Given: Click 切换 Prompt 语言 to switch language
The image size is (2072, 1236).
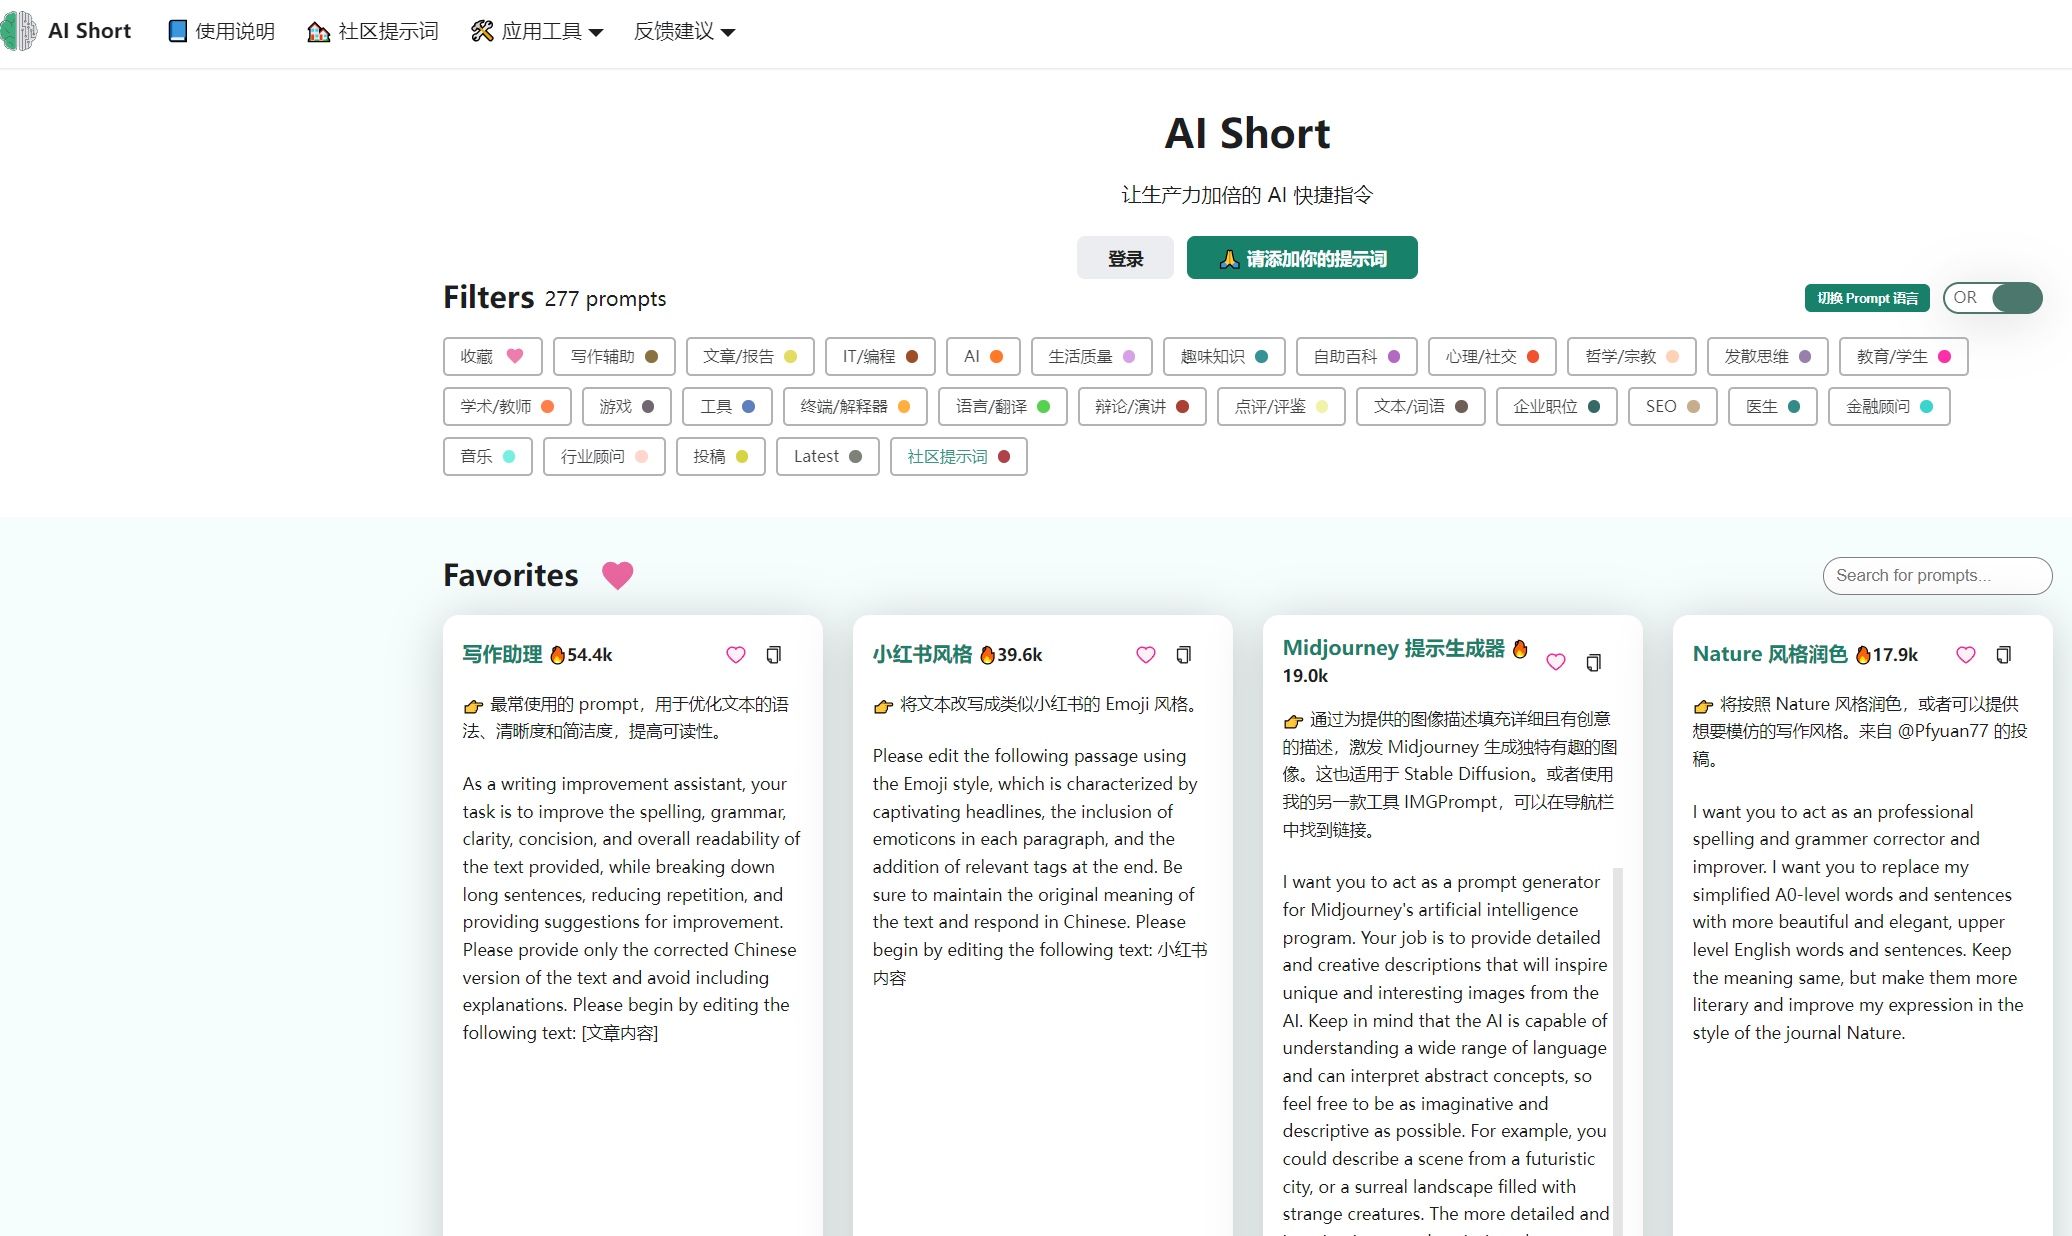Looking at the screenshot, I should 1866,297.
